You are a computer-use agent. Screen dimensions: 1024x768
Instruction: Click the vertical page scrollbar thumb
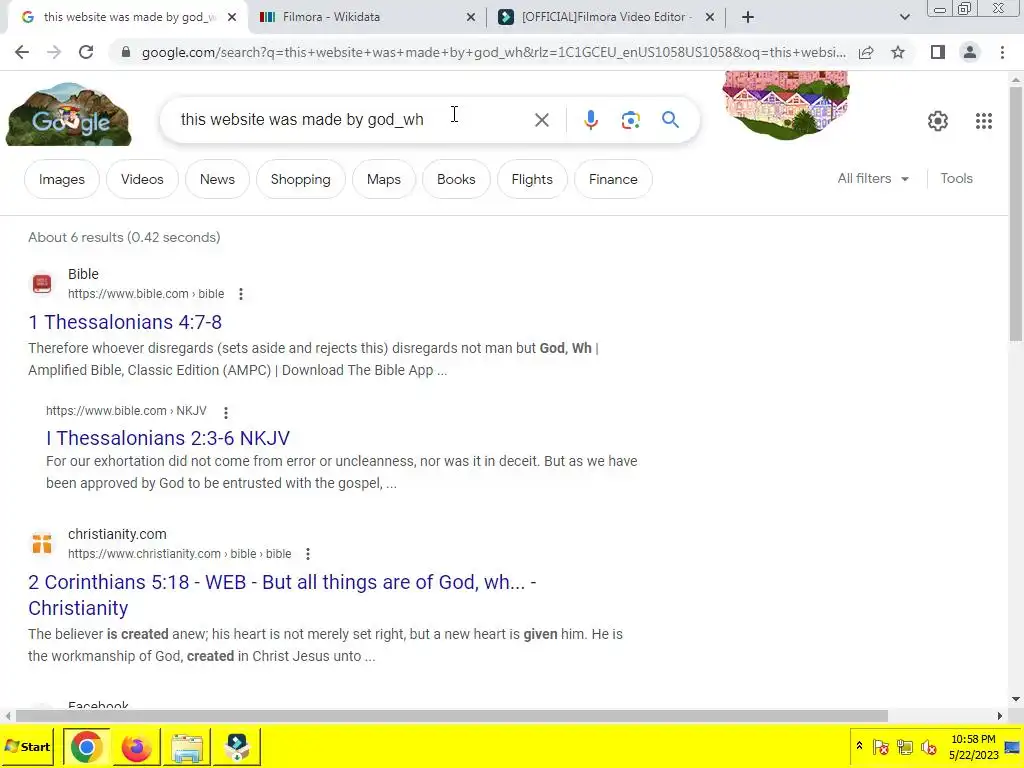1016,213
